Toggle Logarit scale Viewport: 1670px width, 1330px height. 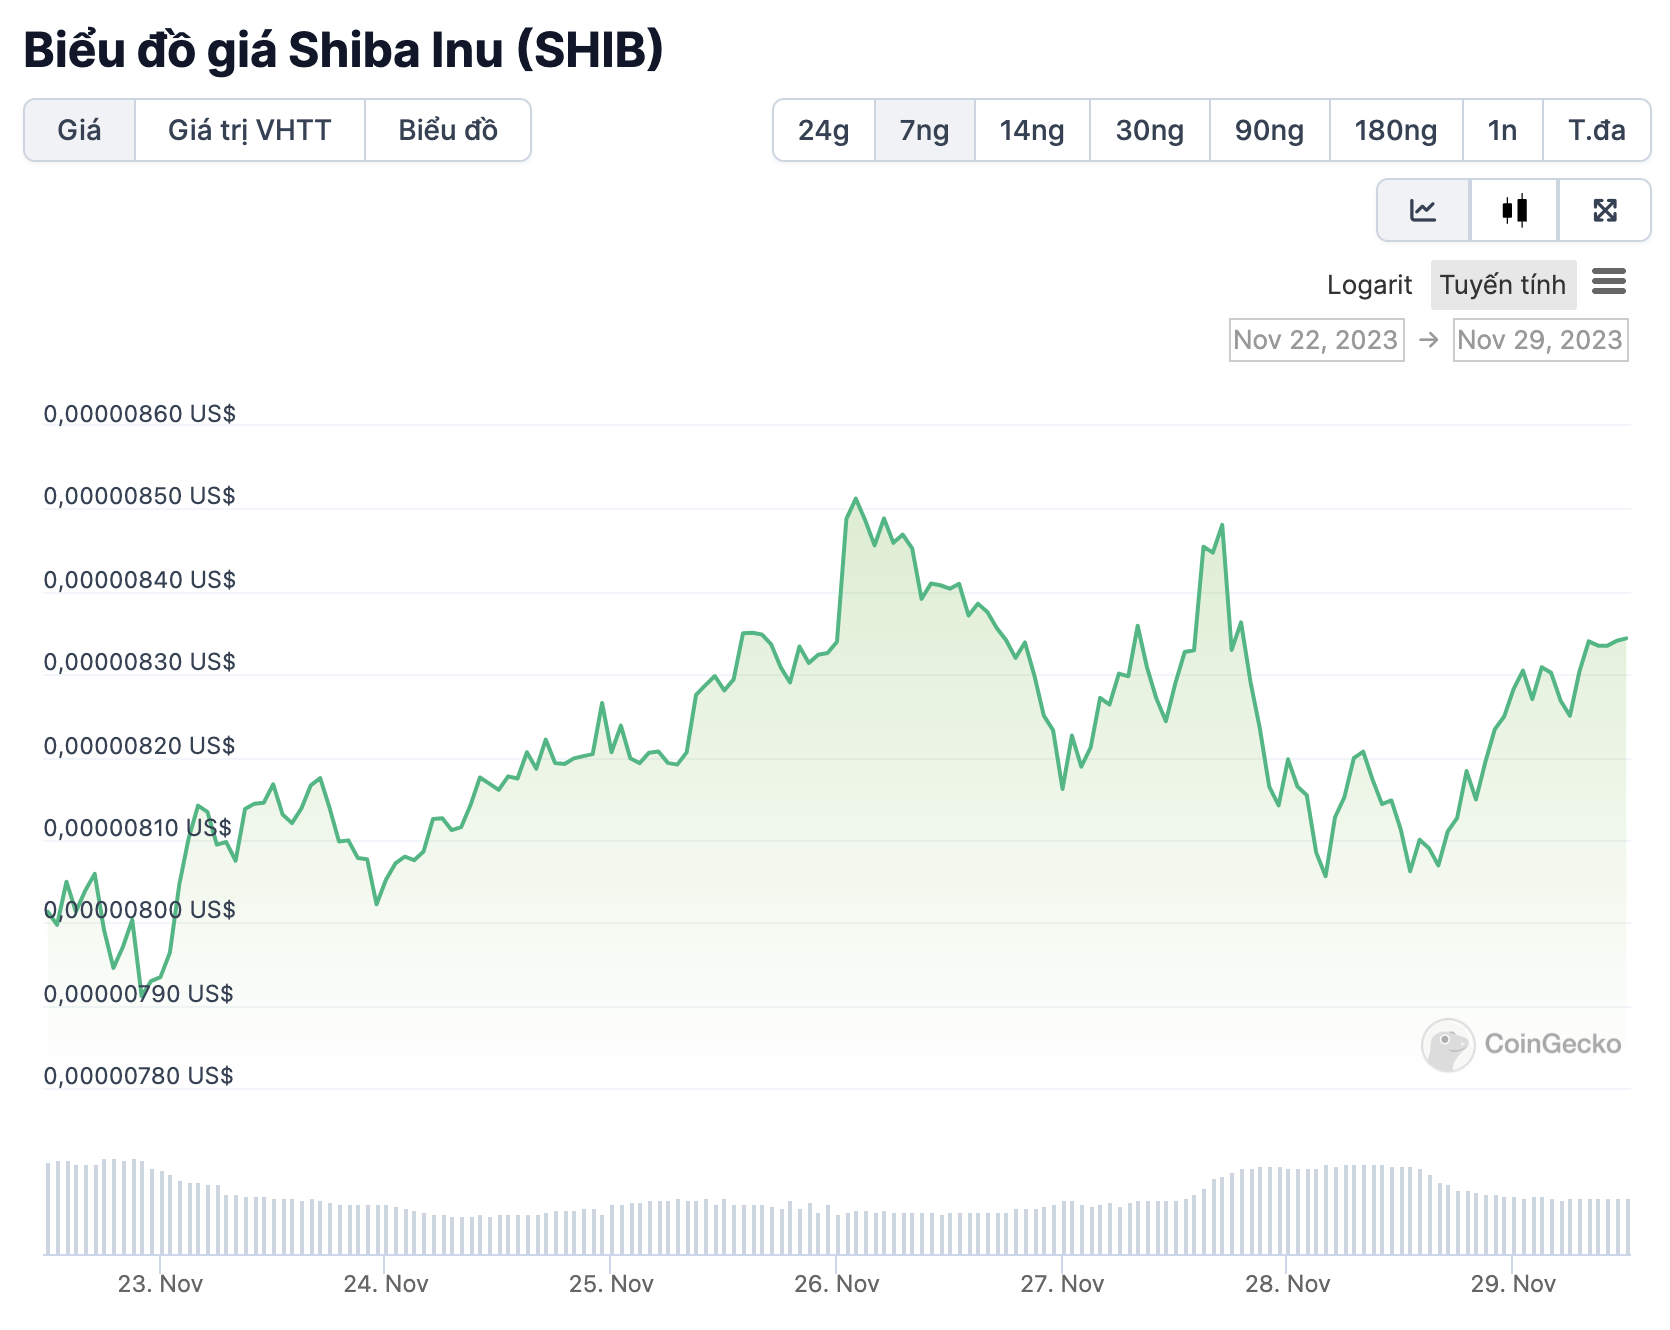pyautogui.click(x=1369, y=285)
